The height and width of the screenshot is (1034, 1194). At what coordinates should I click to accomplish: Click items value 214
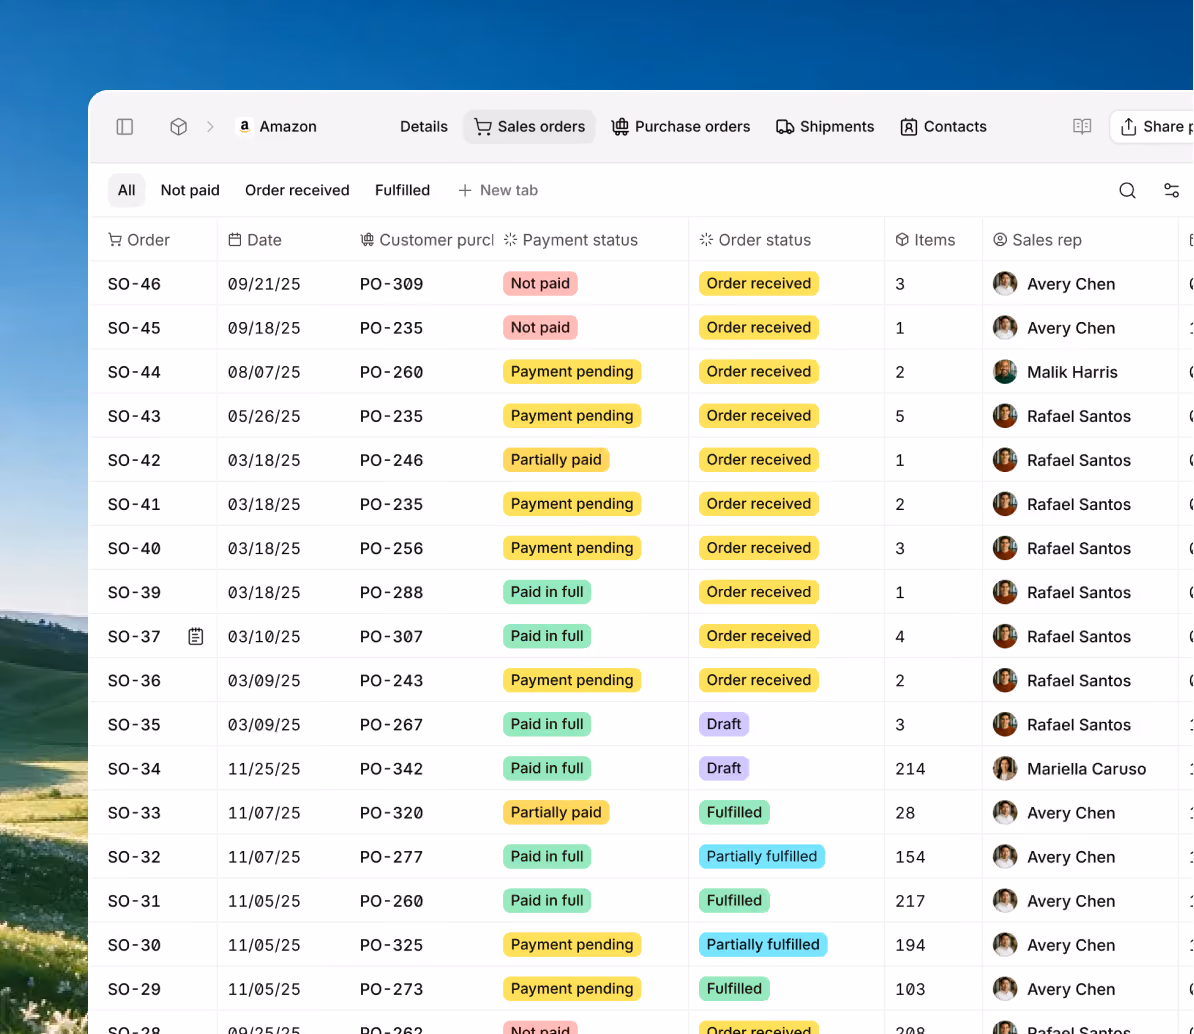click(x=910, y=769)
